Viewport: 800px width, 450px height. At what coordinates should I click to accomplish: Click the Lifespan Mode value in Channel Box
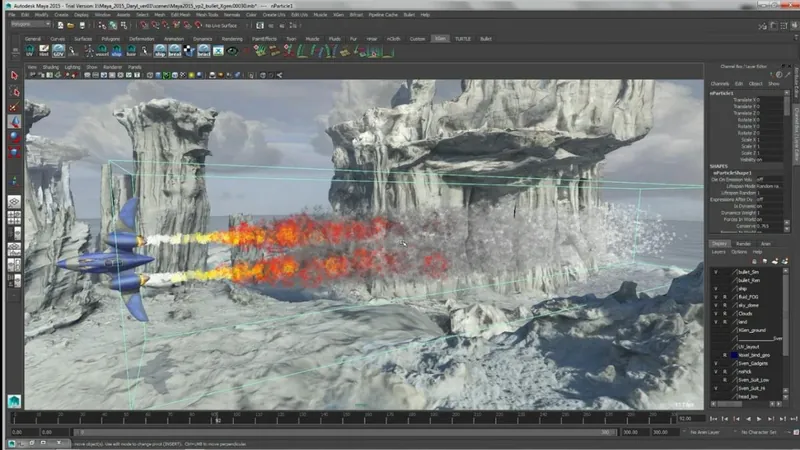(771, 186)
